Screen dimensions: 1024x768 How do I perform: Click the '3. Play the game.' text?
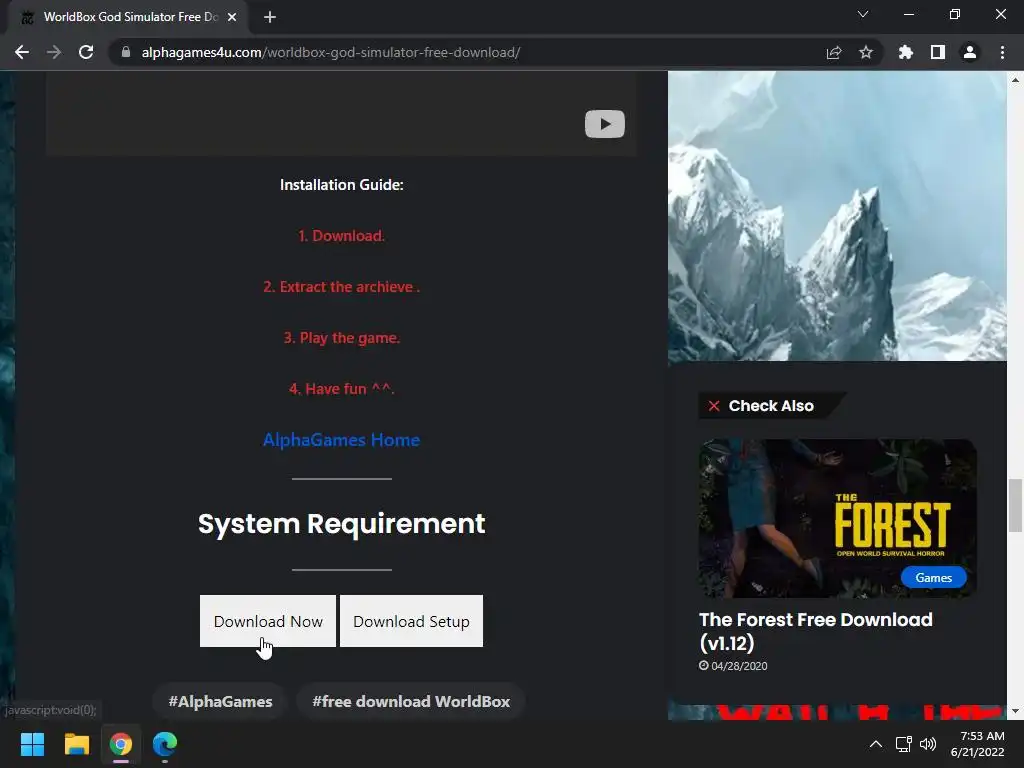pyautogui.click(x=342, y=338)
